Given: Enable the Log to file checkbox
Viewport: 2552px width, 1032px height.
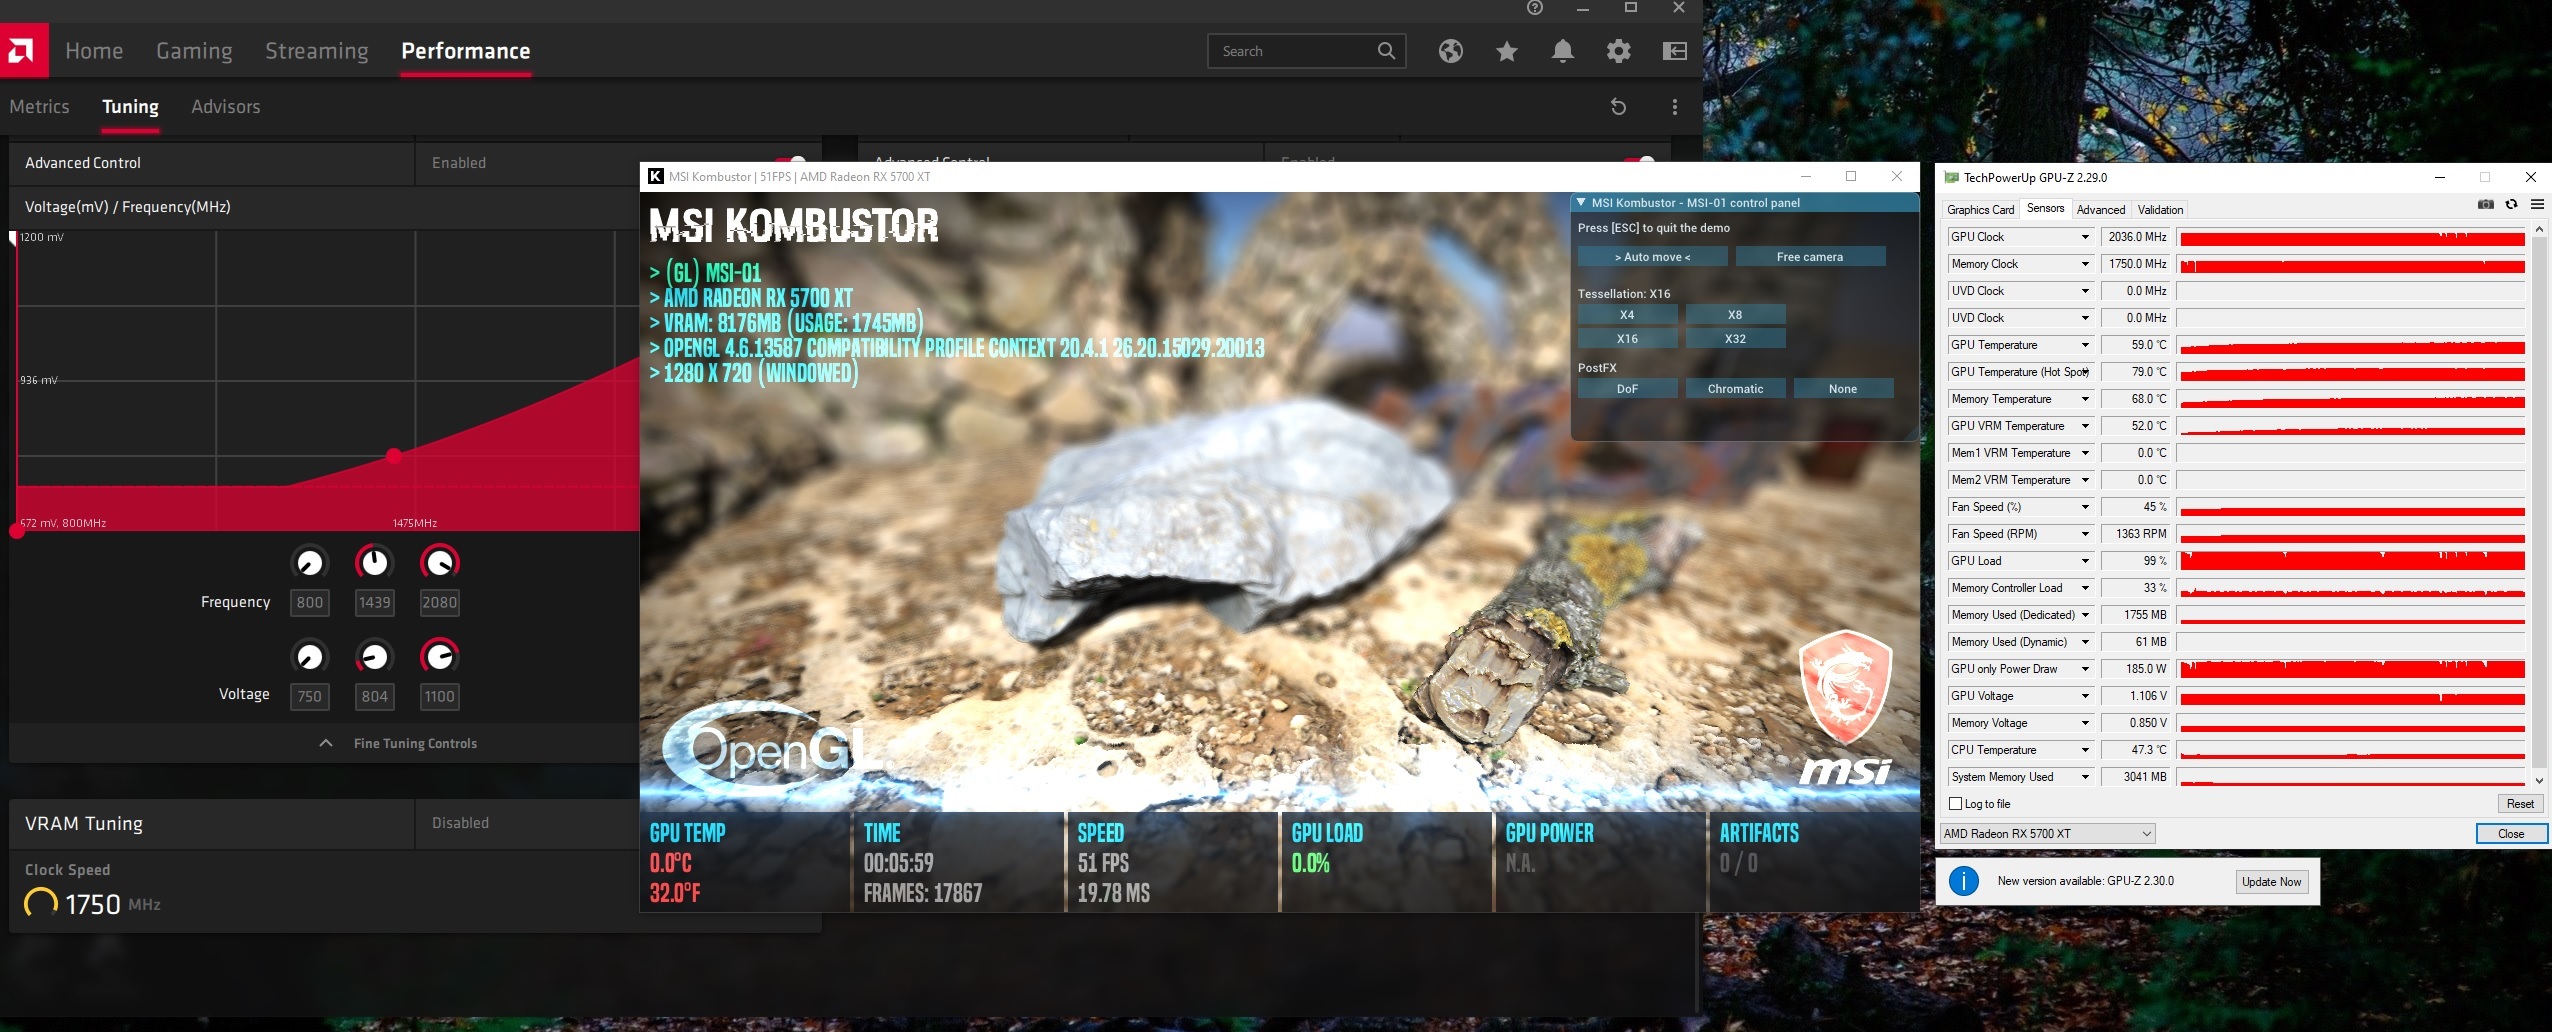Looking at the screenshot, I should point(1955,804).
